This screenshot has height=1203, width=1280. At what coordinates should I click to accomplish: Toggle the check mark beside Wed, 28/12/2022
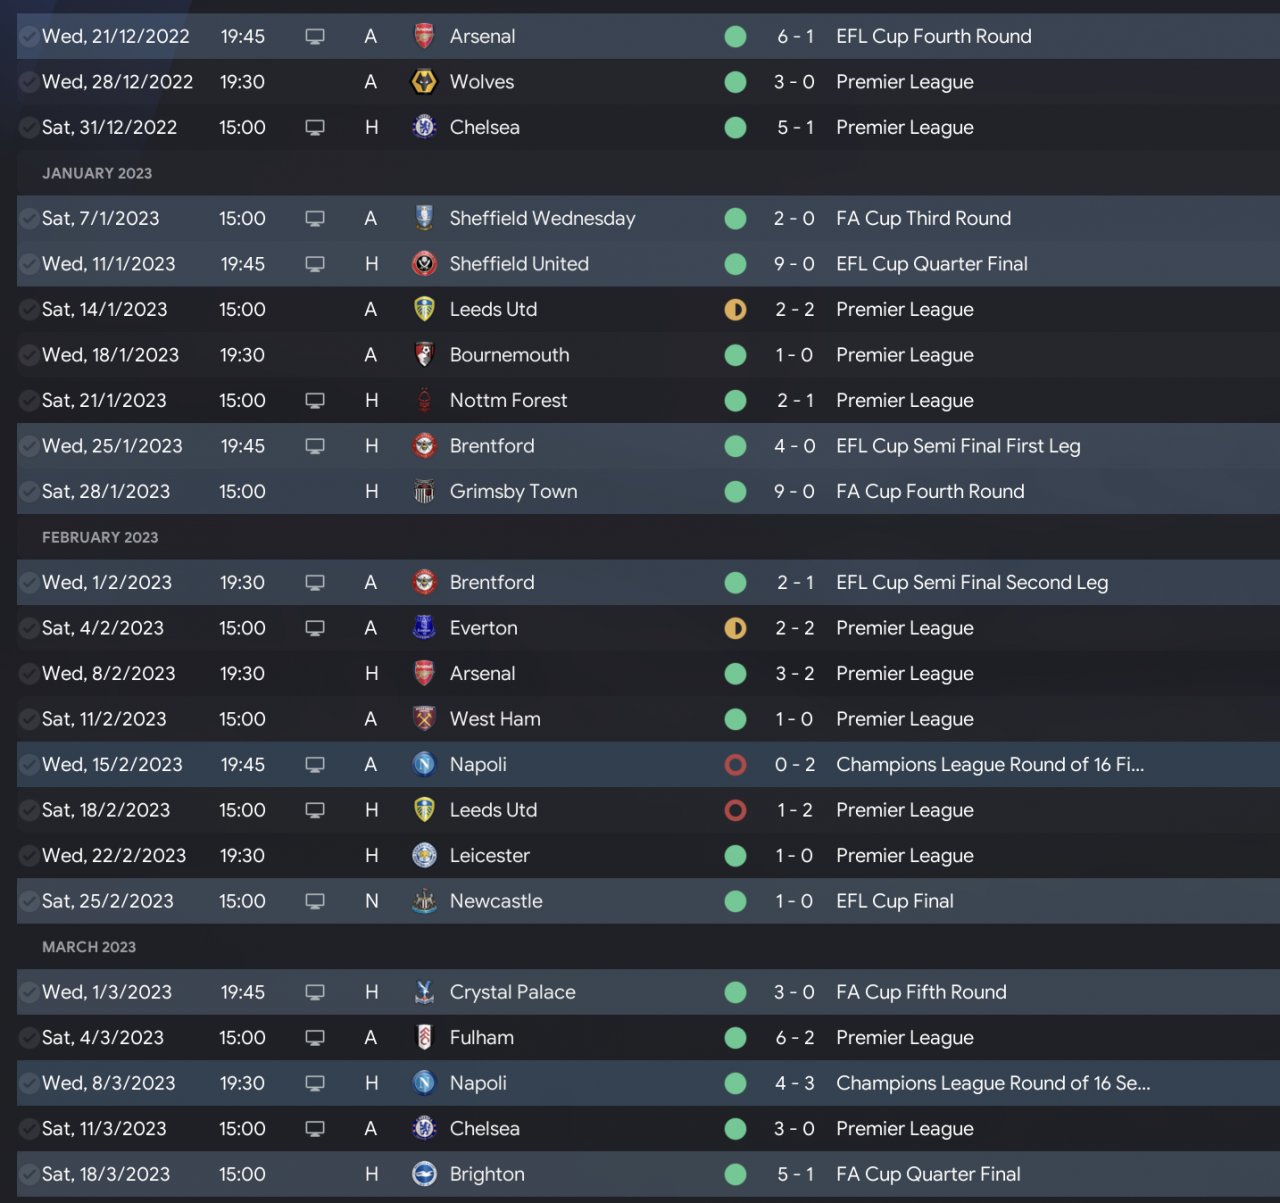pos(30,82)
